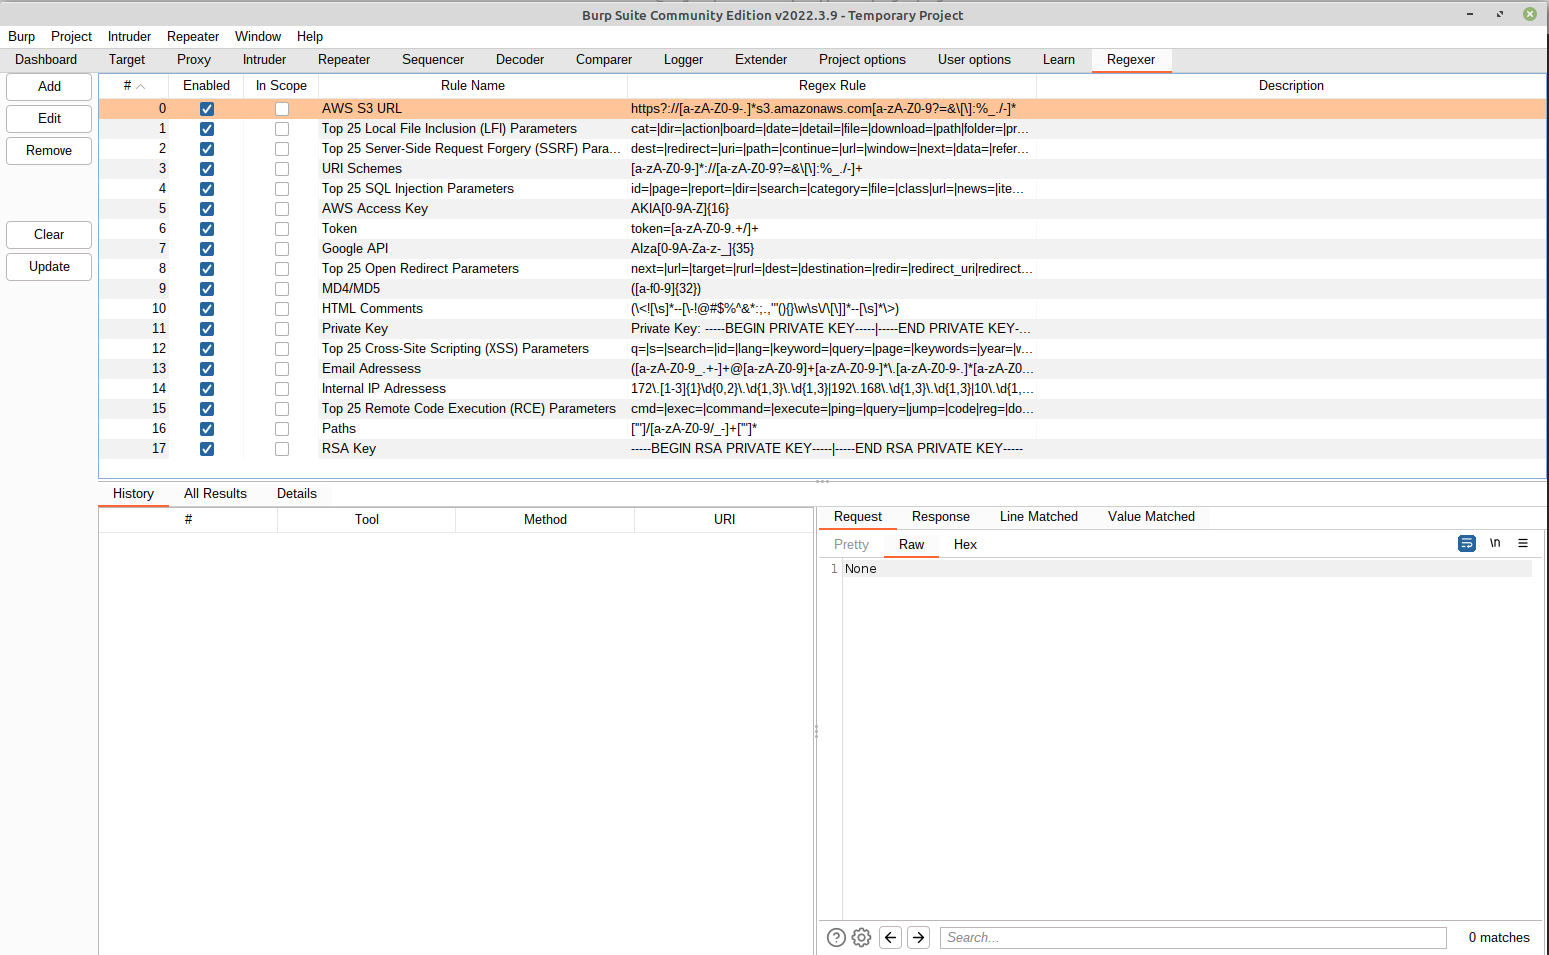This screenshot has height=955, width=1549.
Task: Select Top 25 SQL Injection Parameters row
Action: [822, 189]
